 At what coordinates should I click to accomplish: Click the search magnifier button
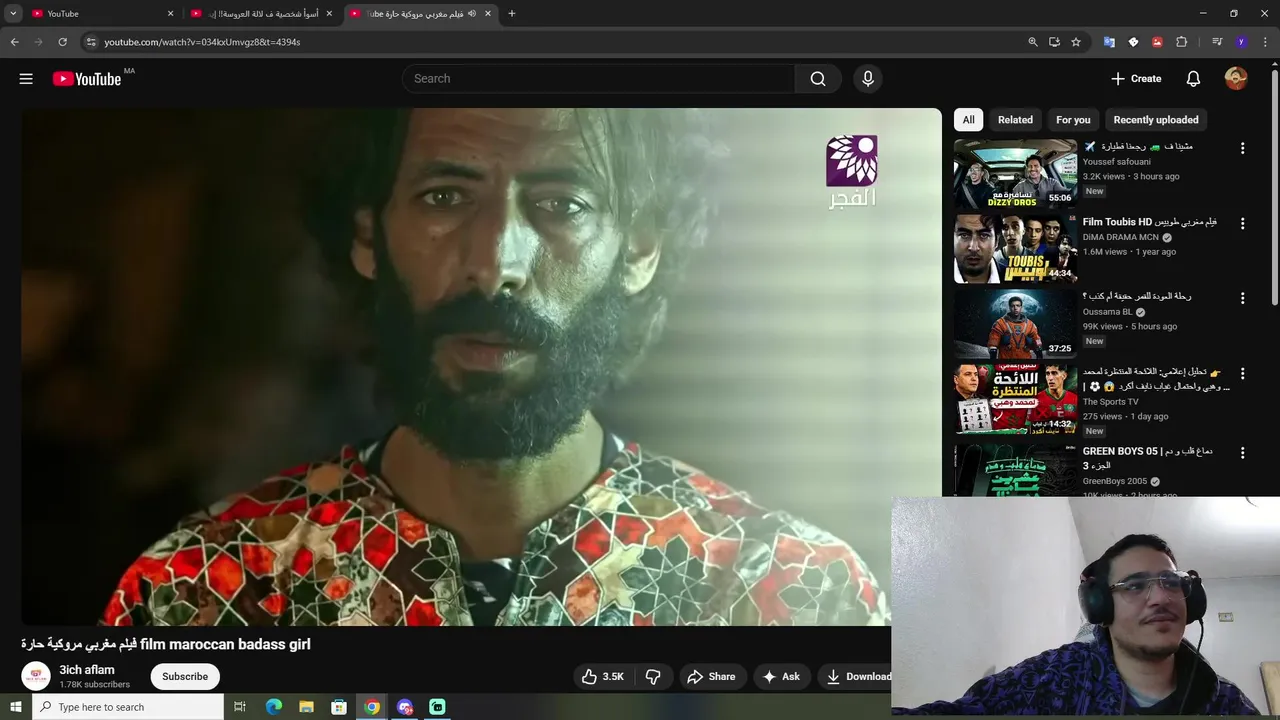point(818,79)
